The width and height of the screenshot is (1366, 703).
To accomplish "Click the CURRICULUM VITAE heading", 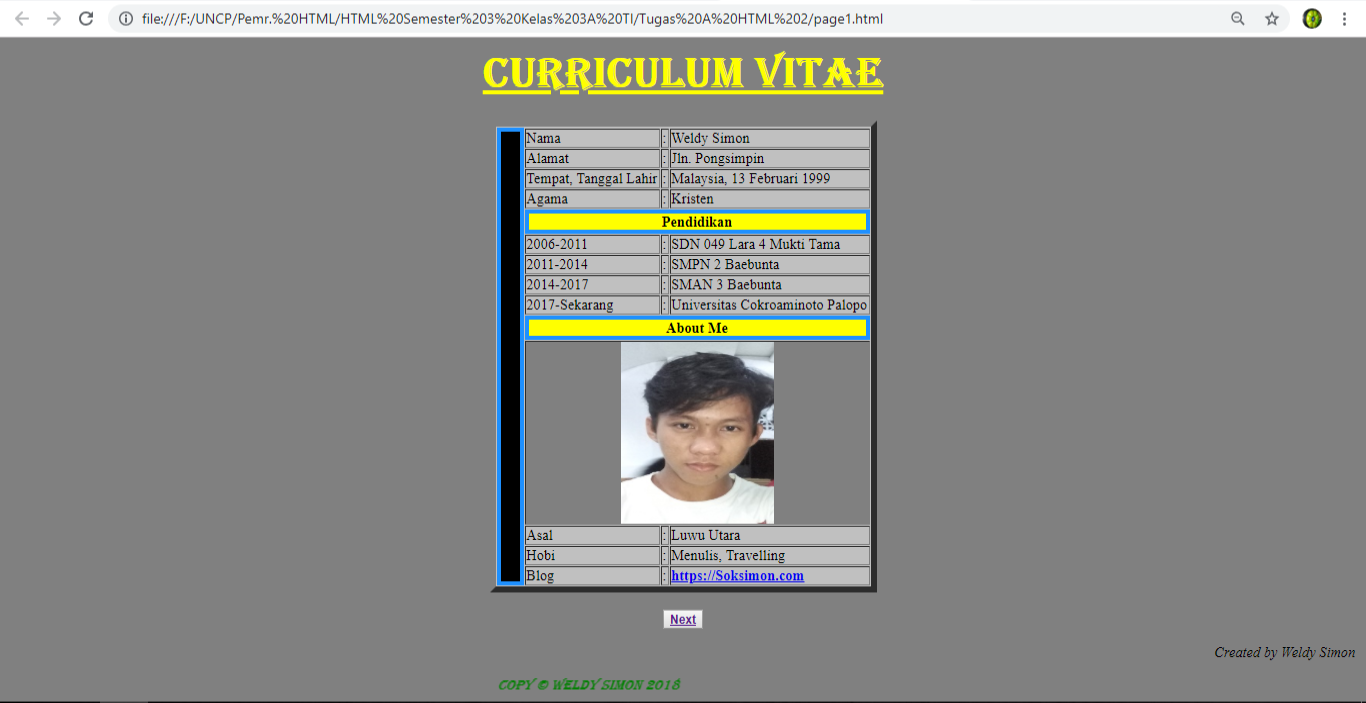I will 683,74.
